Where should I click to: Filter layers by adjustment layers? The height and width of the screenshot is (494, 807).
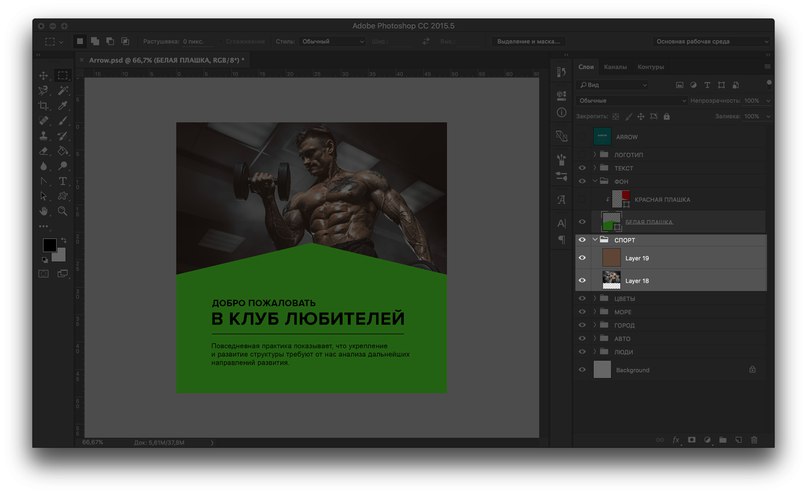[x=693, y=85]
